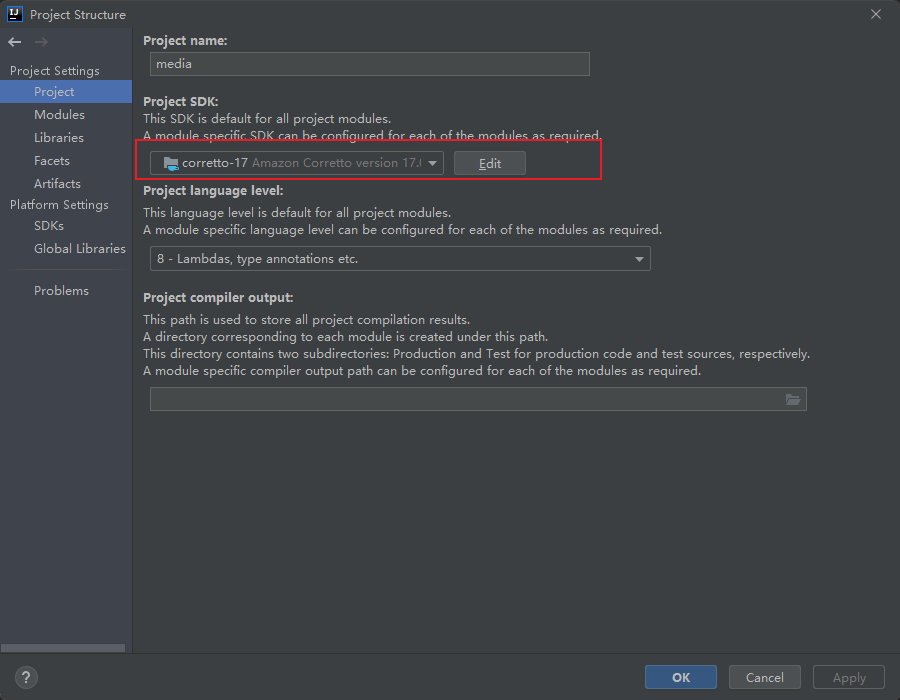900x700 pixels.
Task: Click the forward navigation arrow
Action: [x=41, y=42]
